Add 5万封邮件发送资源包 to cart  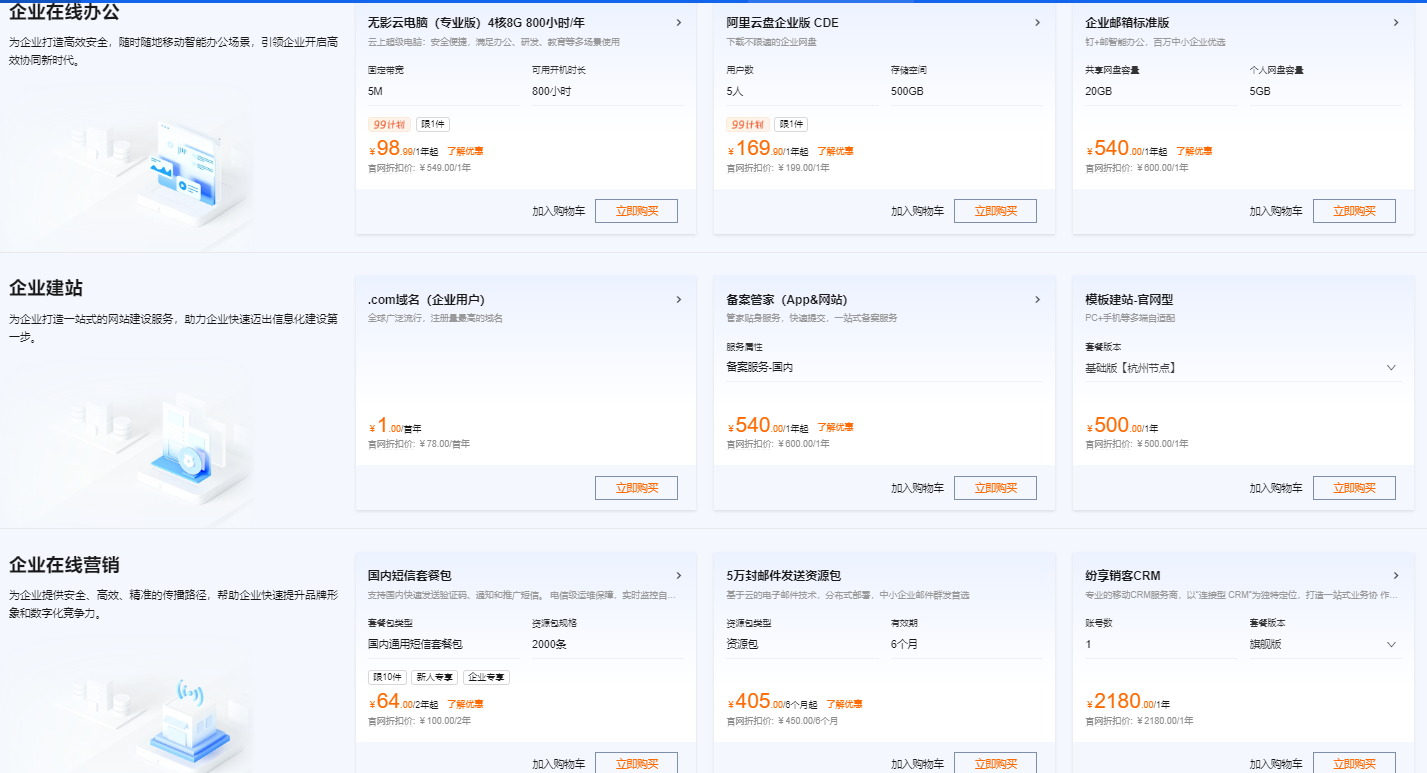(x=917, y=764)
